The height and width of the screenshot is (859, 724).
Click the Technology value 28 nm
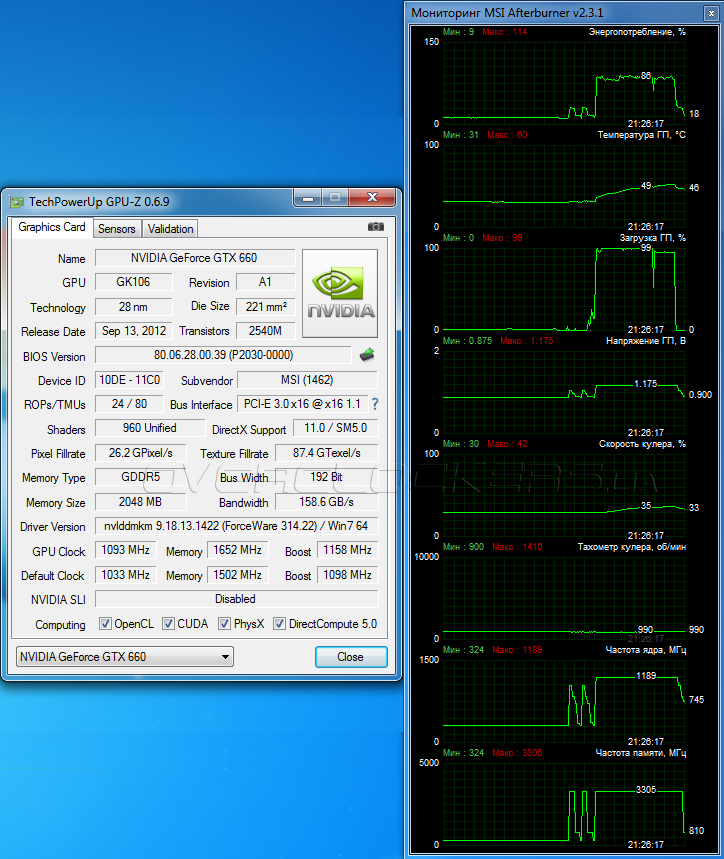pyautogui.click(x=133, y=307)
